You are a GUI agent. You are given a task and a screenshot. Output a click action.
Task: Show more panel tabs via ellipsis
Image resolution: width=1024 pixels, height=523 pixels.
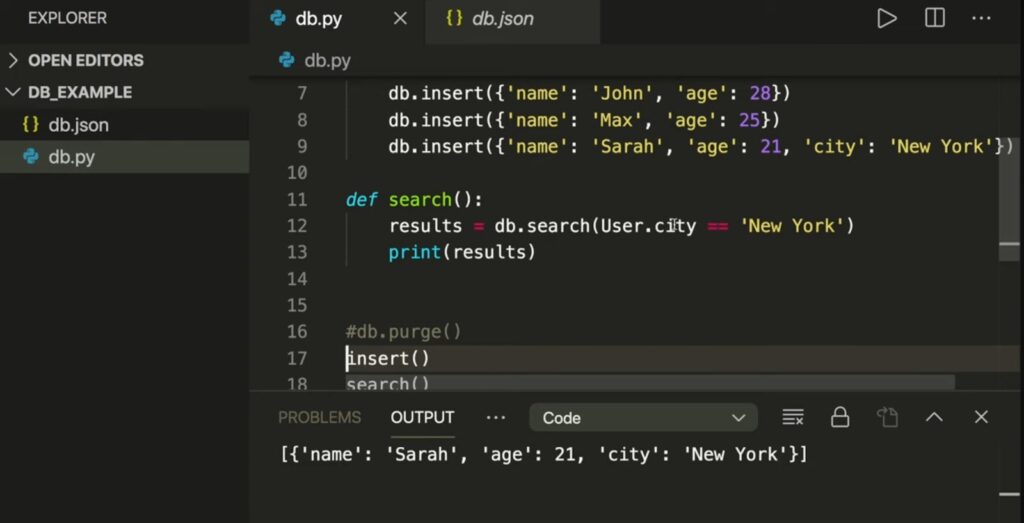click(496, 418)
